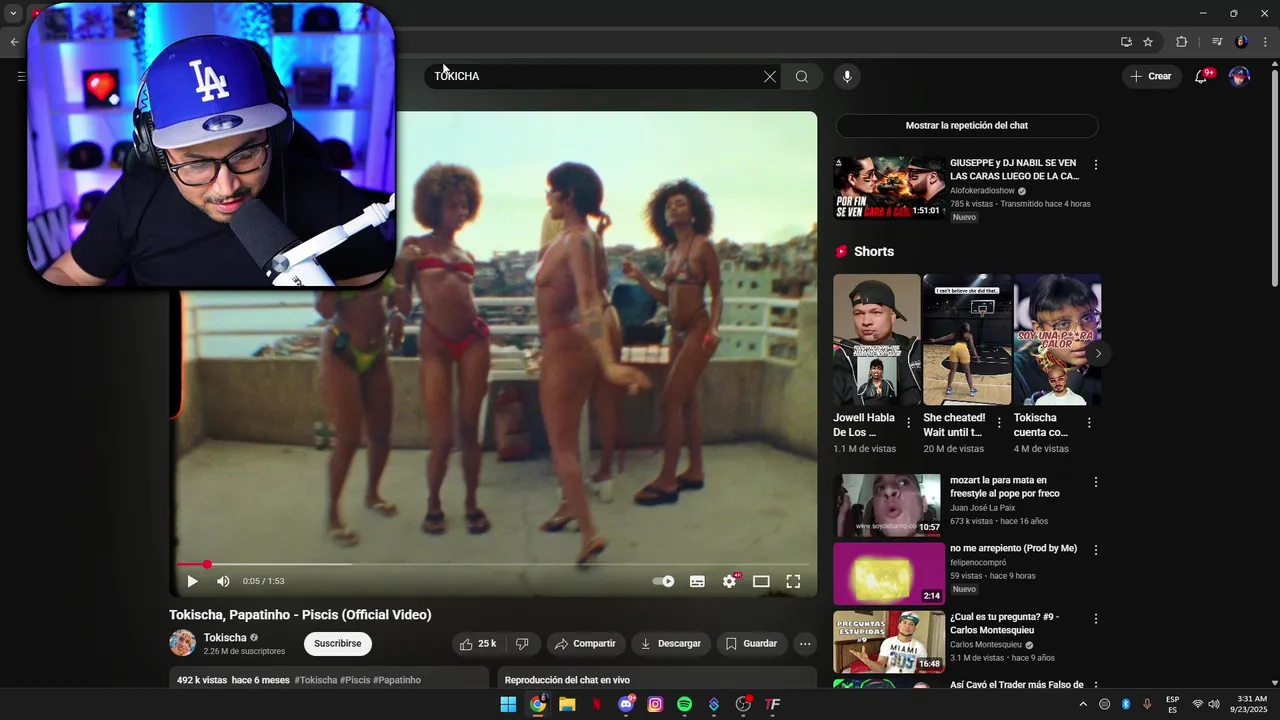Click Mostrar la repetición del chat
The image size is (1280, 720).
967,125
